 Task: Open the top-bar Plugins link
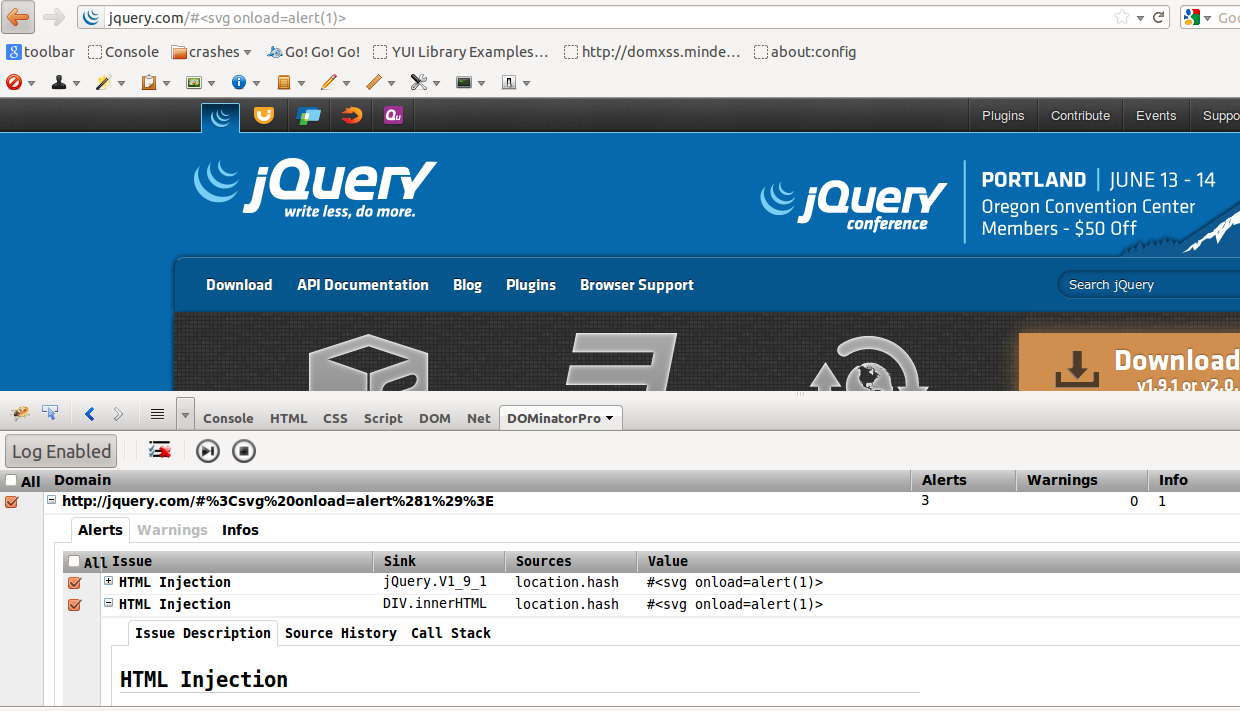(x=1003, y=116)
